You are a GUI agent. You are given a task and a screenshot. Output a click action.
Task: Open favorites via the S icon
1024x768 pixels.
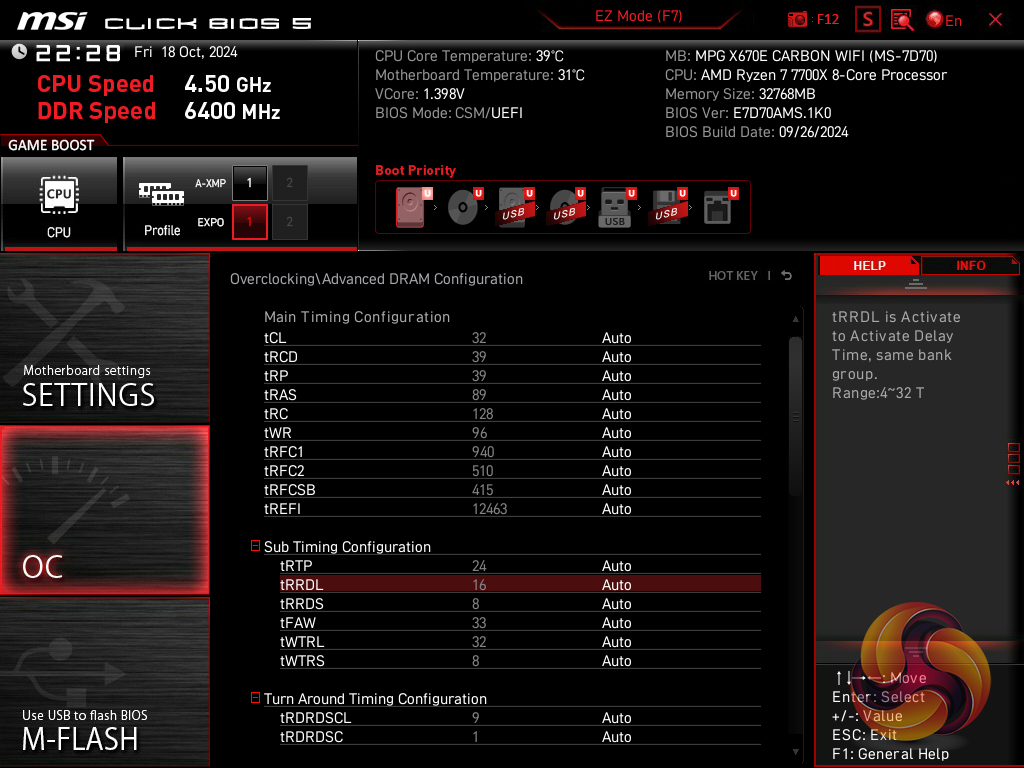(867, 20)
